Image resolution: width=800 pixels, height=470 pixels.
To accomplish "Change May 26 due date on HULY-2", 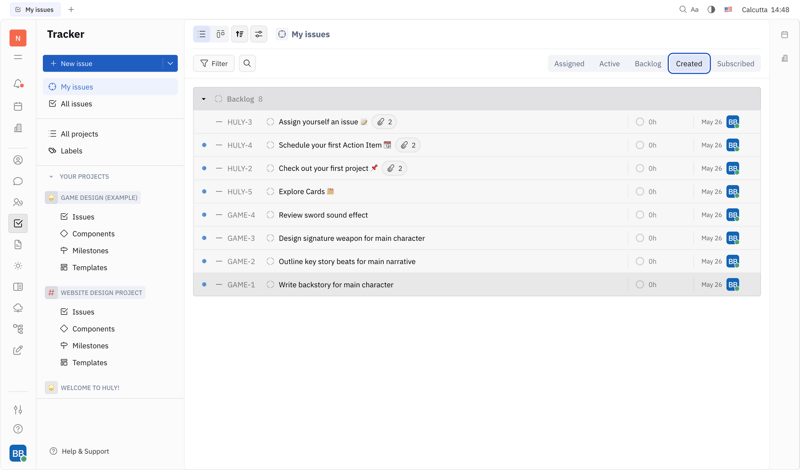I will [711, 168].
